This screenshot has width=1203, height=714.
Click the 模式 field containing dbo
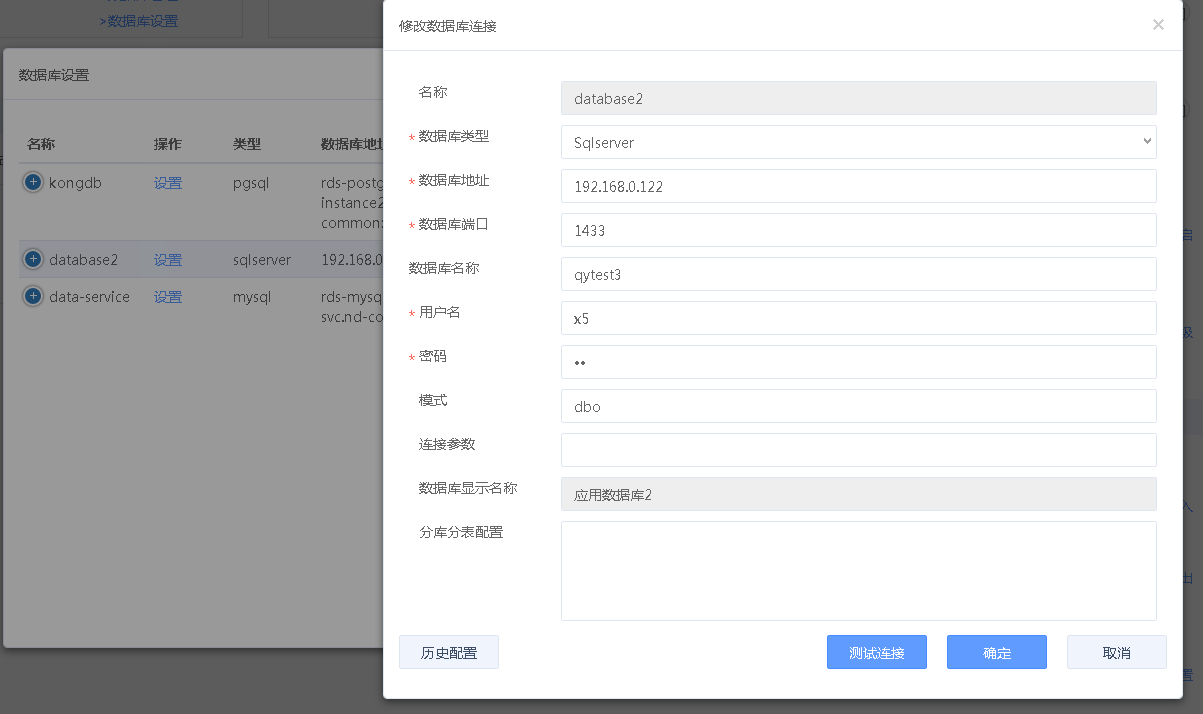click(858, 406)
